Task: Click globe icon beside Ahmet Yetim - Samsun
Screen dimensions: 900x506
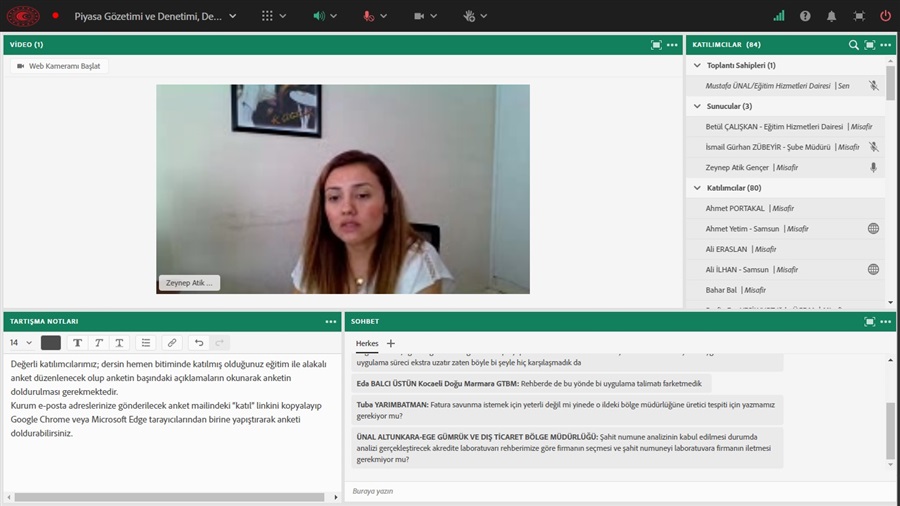Action: coord(873,228)
